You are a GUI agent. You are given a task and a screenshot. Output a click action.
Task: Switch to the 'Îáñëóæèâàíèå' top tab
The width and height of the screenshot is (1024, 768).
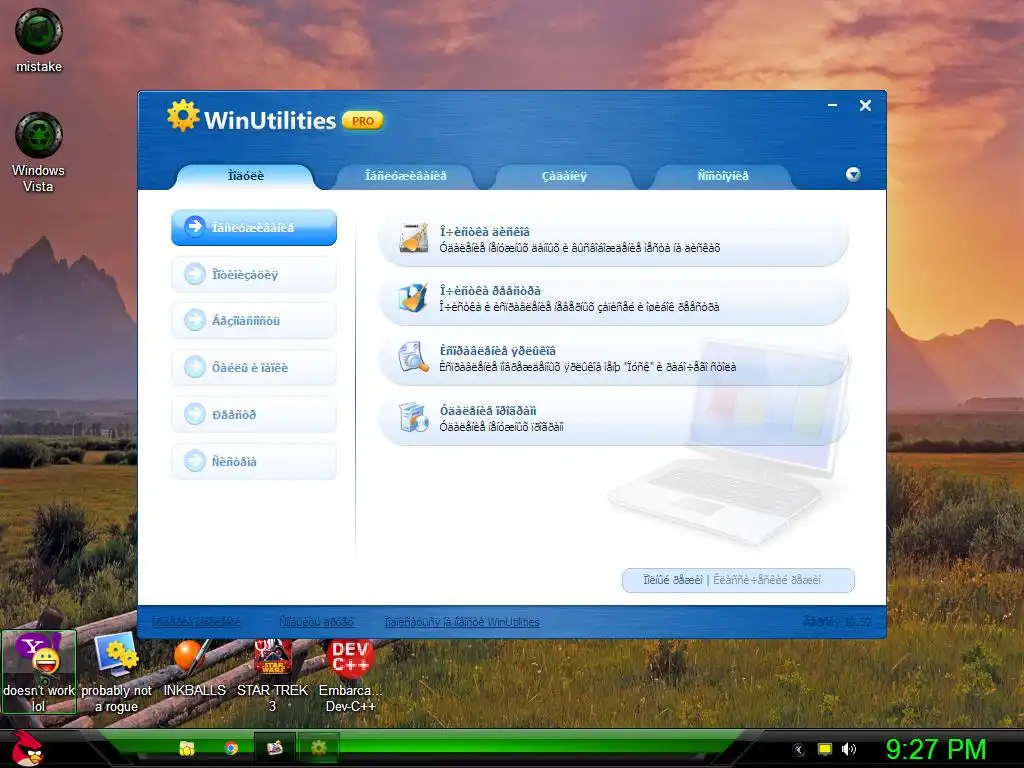click(x=406, y=176)
